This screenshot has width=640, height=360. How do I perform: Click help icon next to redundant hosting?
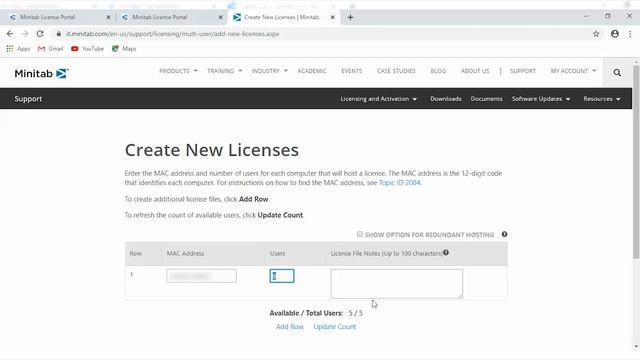coord(504,234)
